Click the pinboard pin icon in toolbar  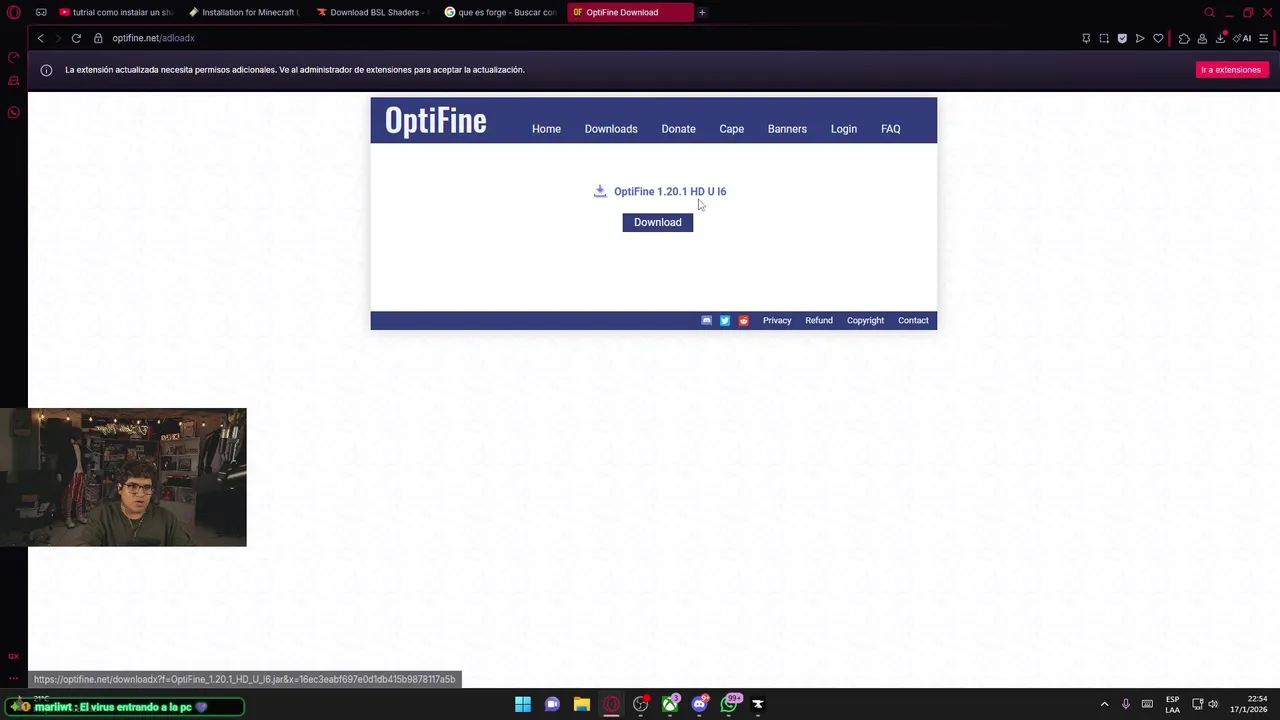coord(1086,38)
